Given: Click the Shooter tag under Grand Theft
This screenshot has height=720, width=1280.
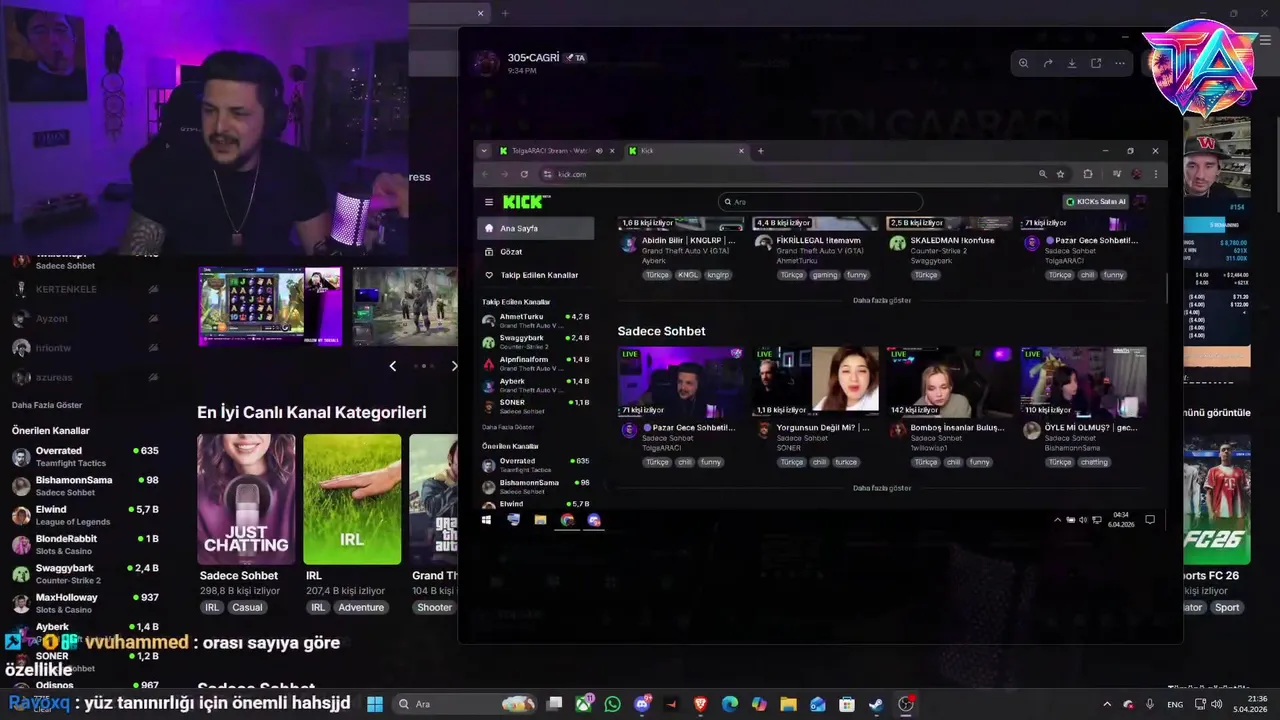Looking at the screenshot, I should click(434, 608).
